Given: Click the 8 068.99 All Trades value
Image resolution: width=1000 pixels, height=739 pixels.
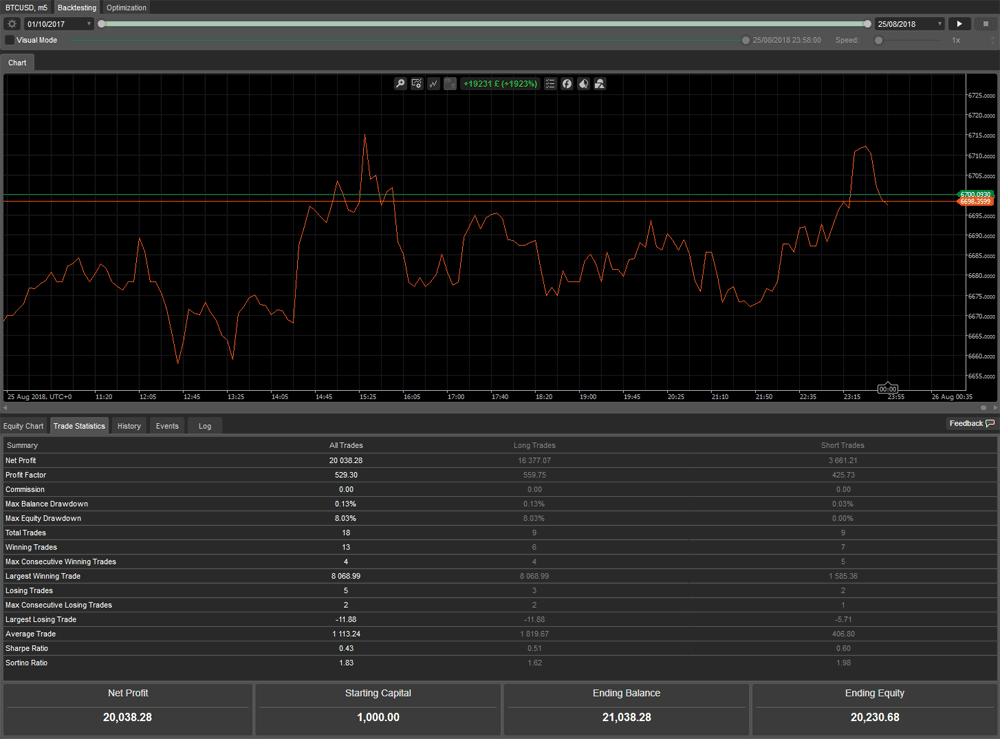Looking at the screenshot, I should [x=346, y=576].
